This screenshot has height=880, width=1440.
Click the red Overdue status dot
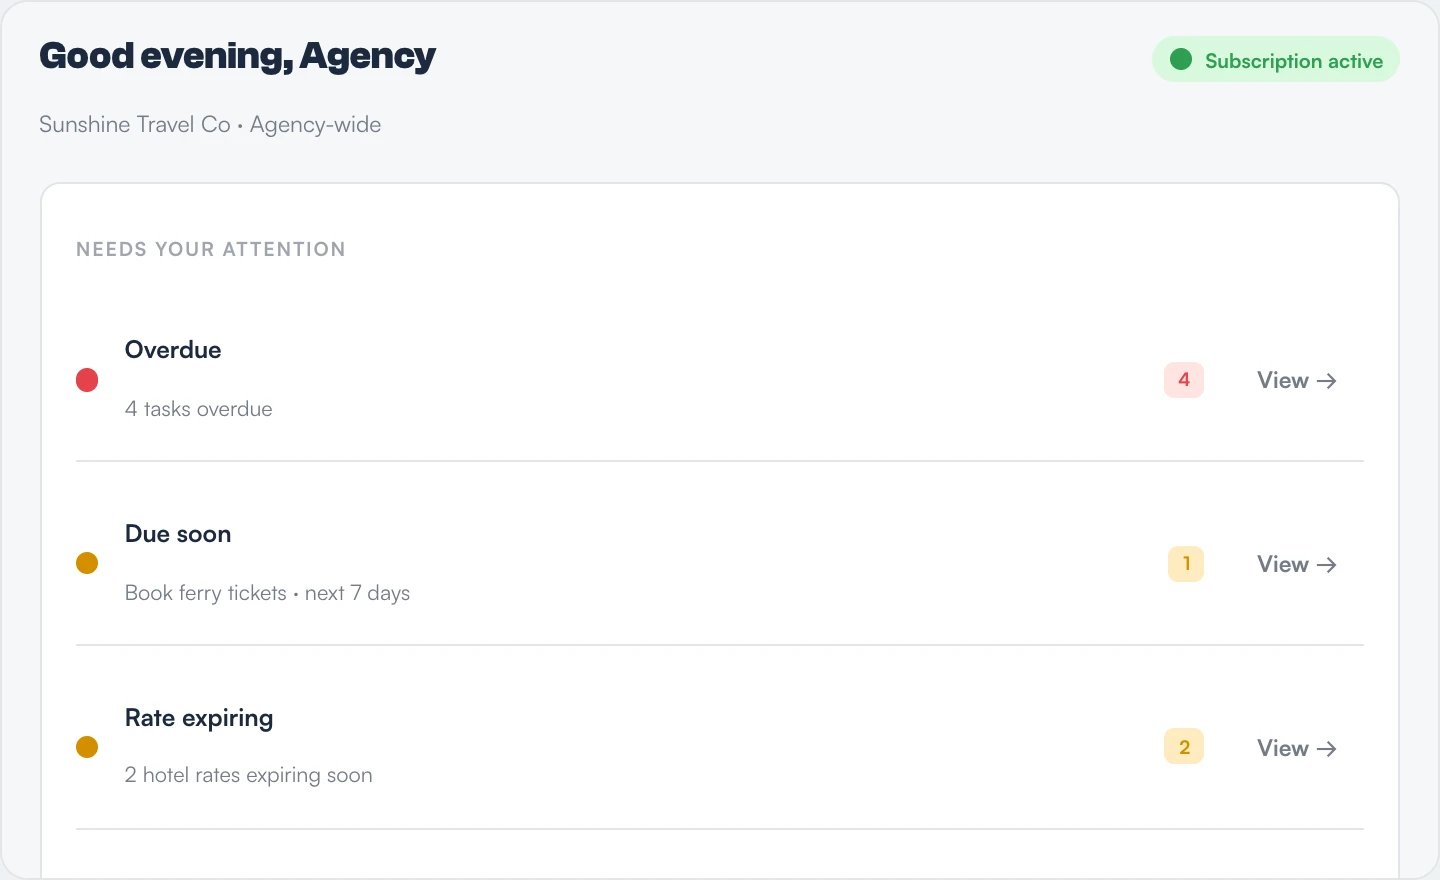click(87, 380)
